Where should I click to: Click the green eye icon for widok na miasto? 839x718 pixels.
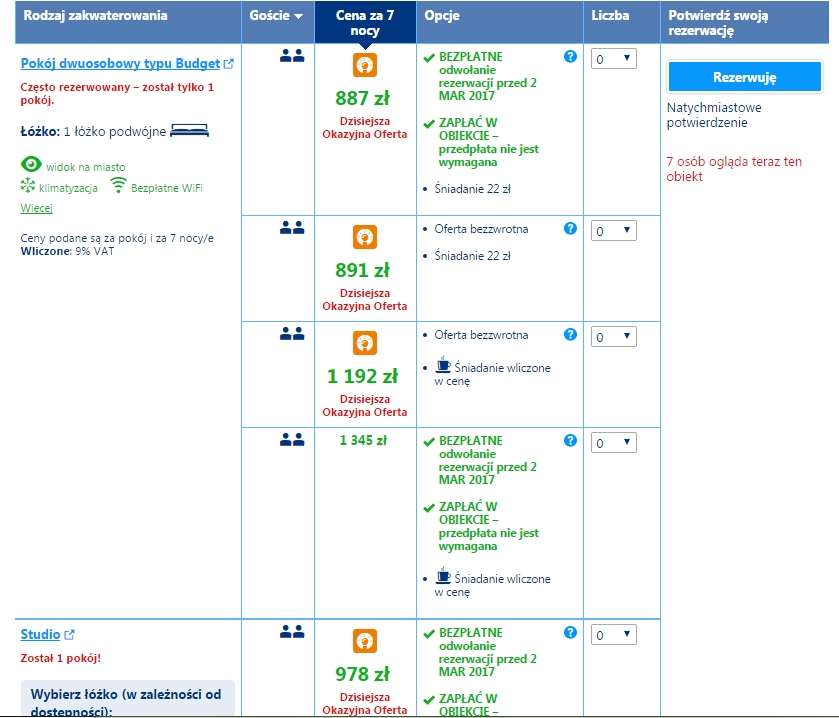31,164
